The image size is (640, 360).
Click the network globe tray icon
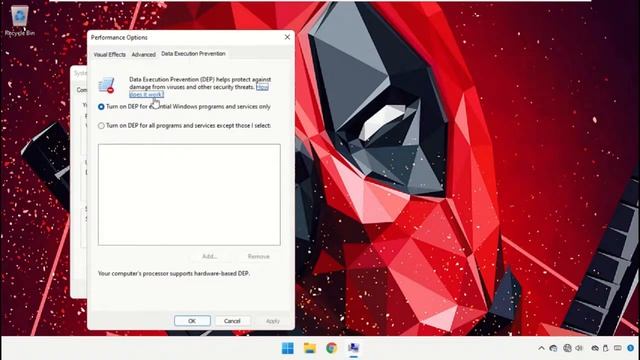click(x=567, y=348)
